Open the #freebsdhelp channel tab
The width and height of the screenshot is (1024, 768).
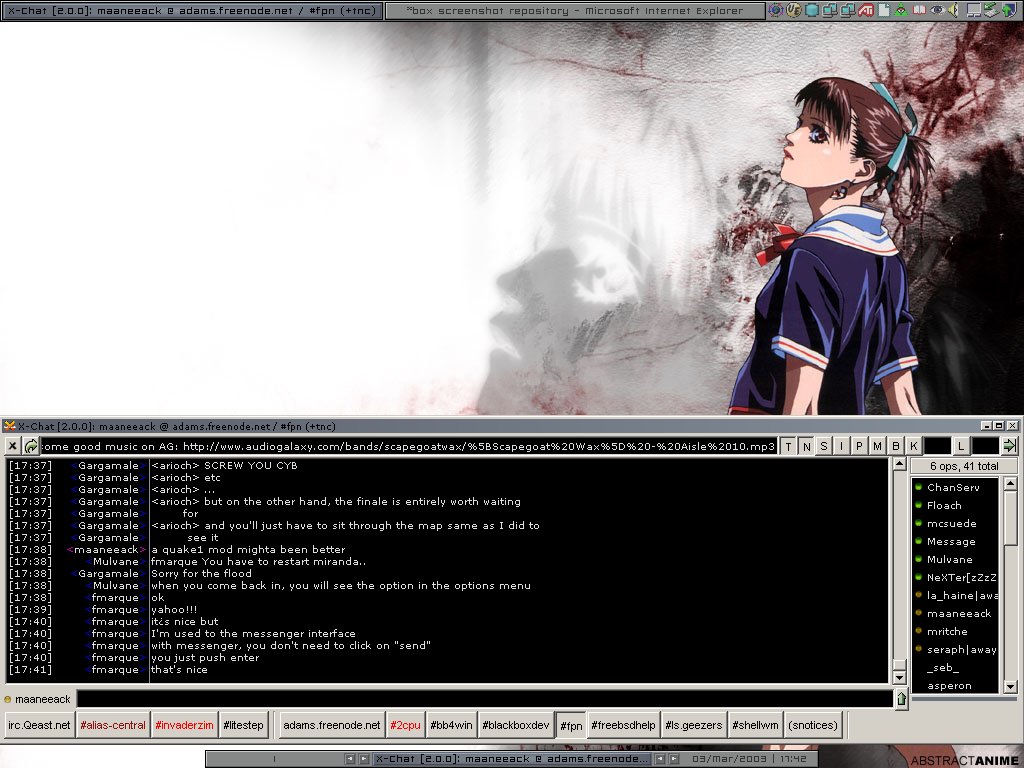click(x=623, y=725)
